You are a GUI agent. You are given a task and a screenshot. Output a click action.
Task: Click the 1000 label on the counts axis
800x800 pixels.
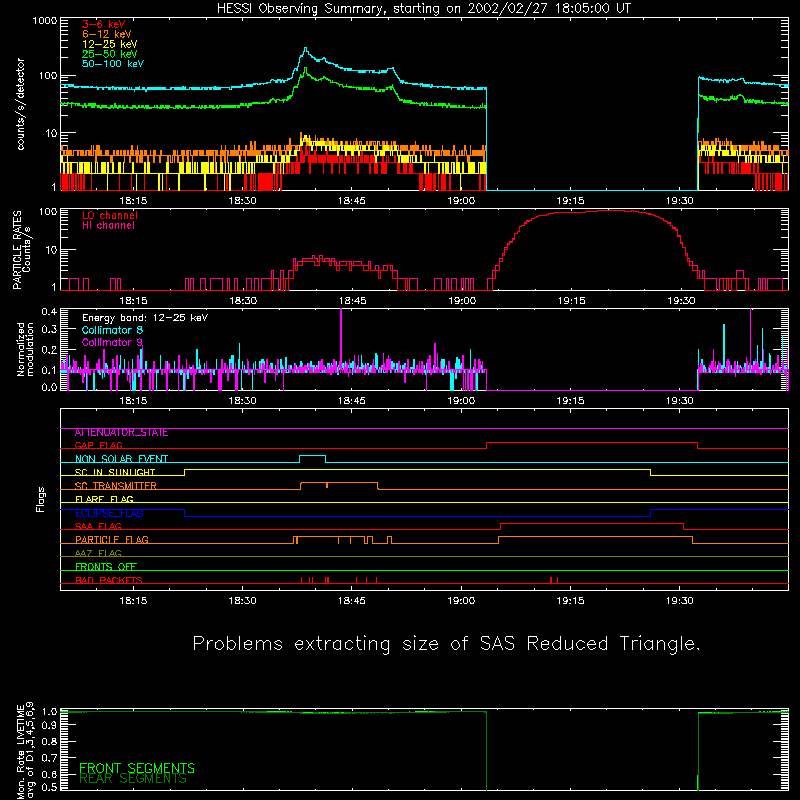45,21
